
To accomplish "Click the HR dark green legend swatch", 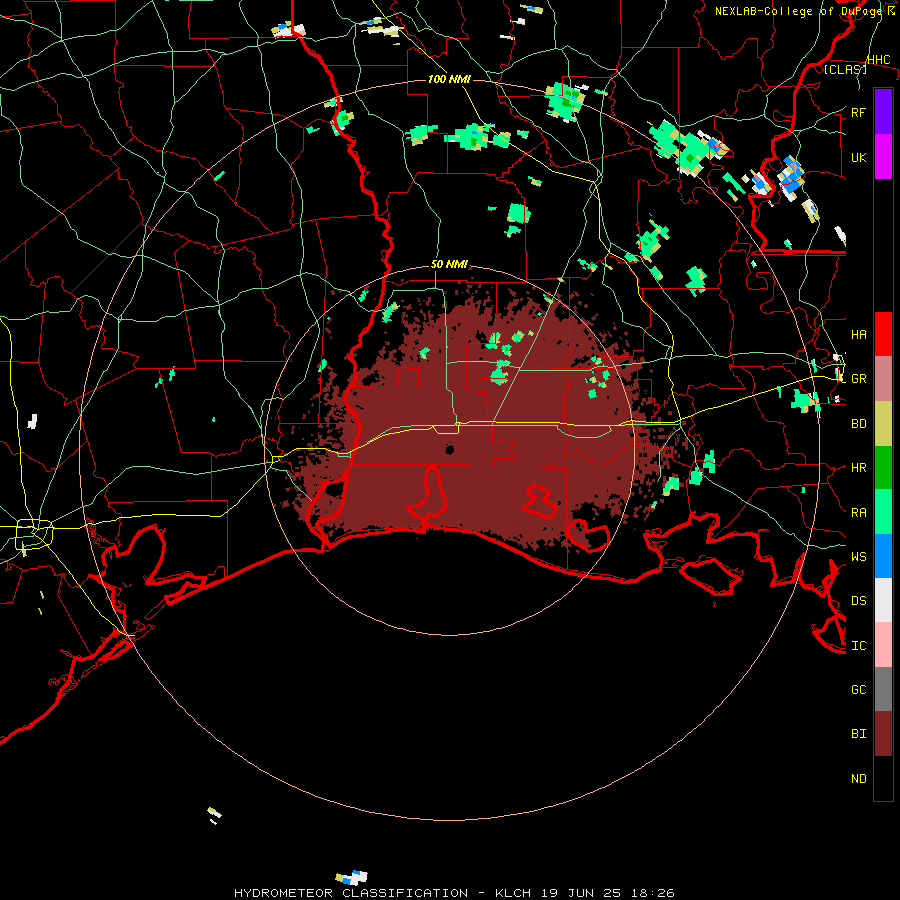I will [x=883, y=468].
